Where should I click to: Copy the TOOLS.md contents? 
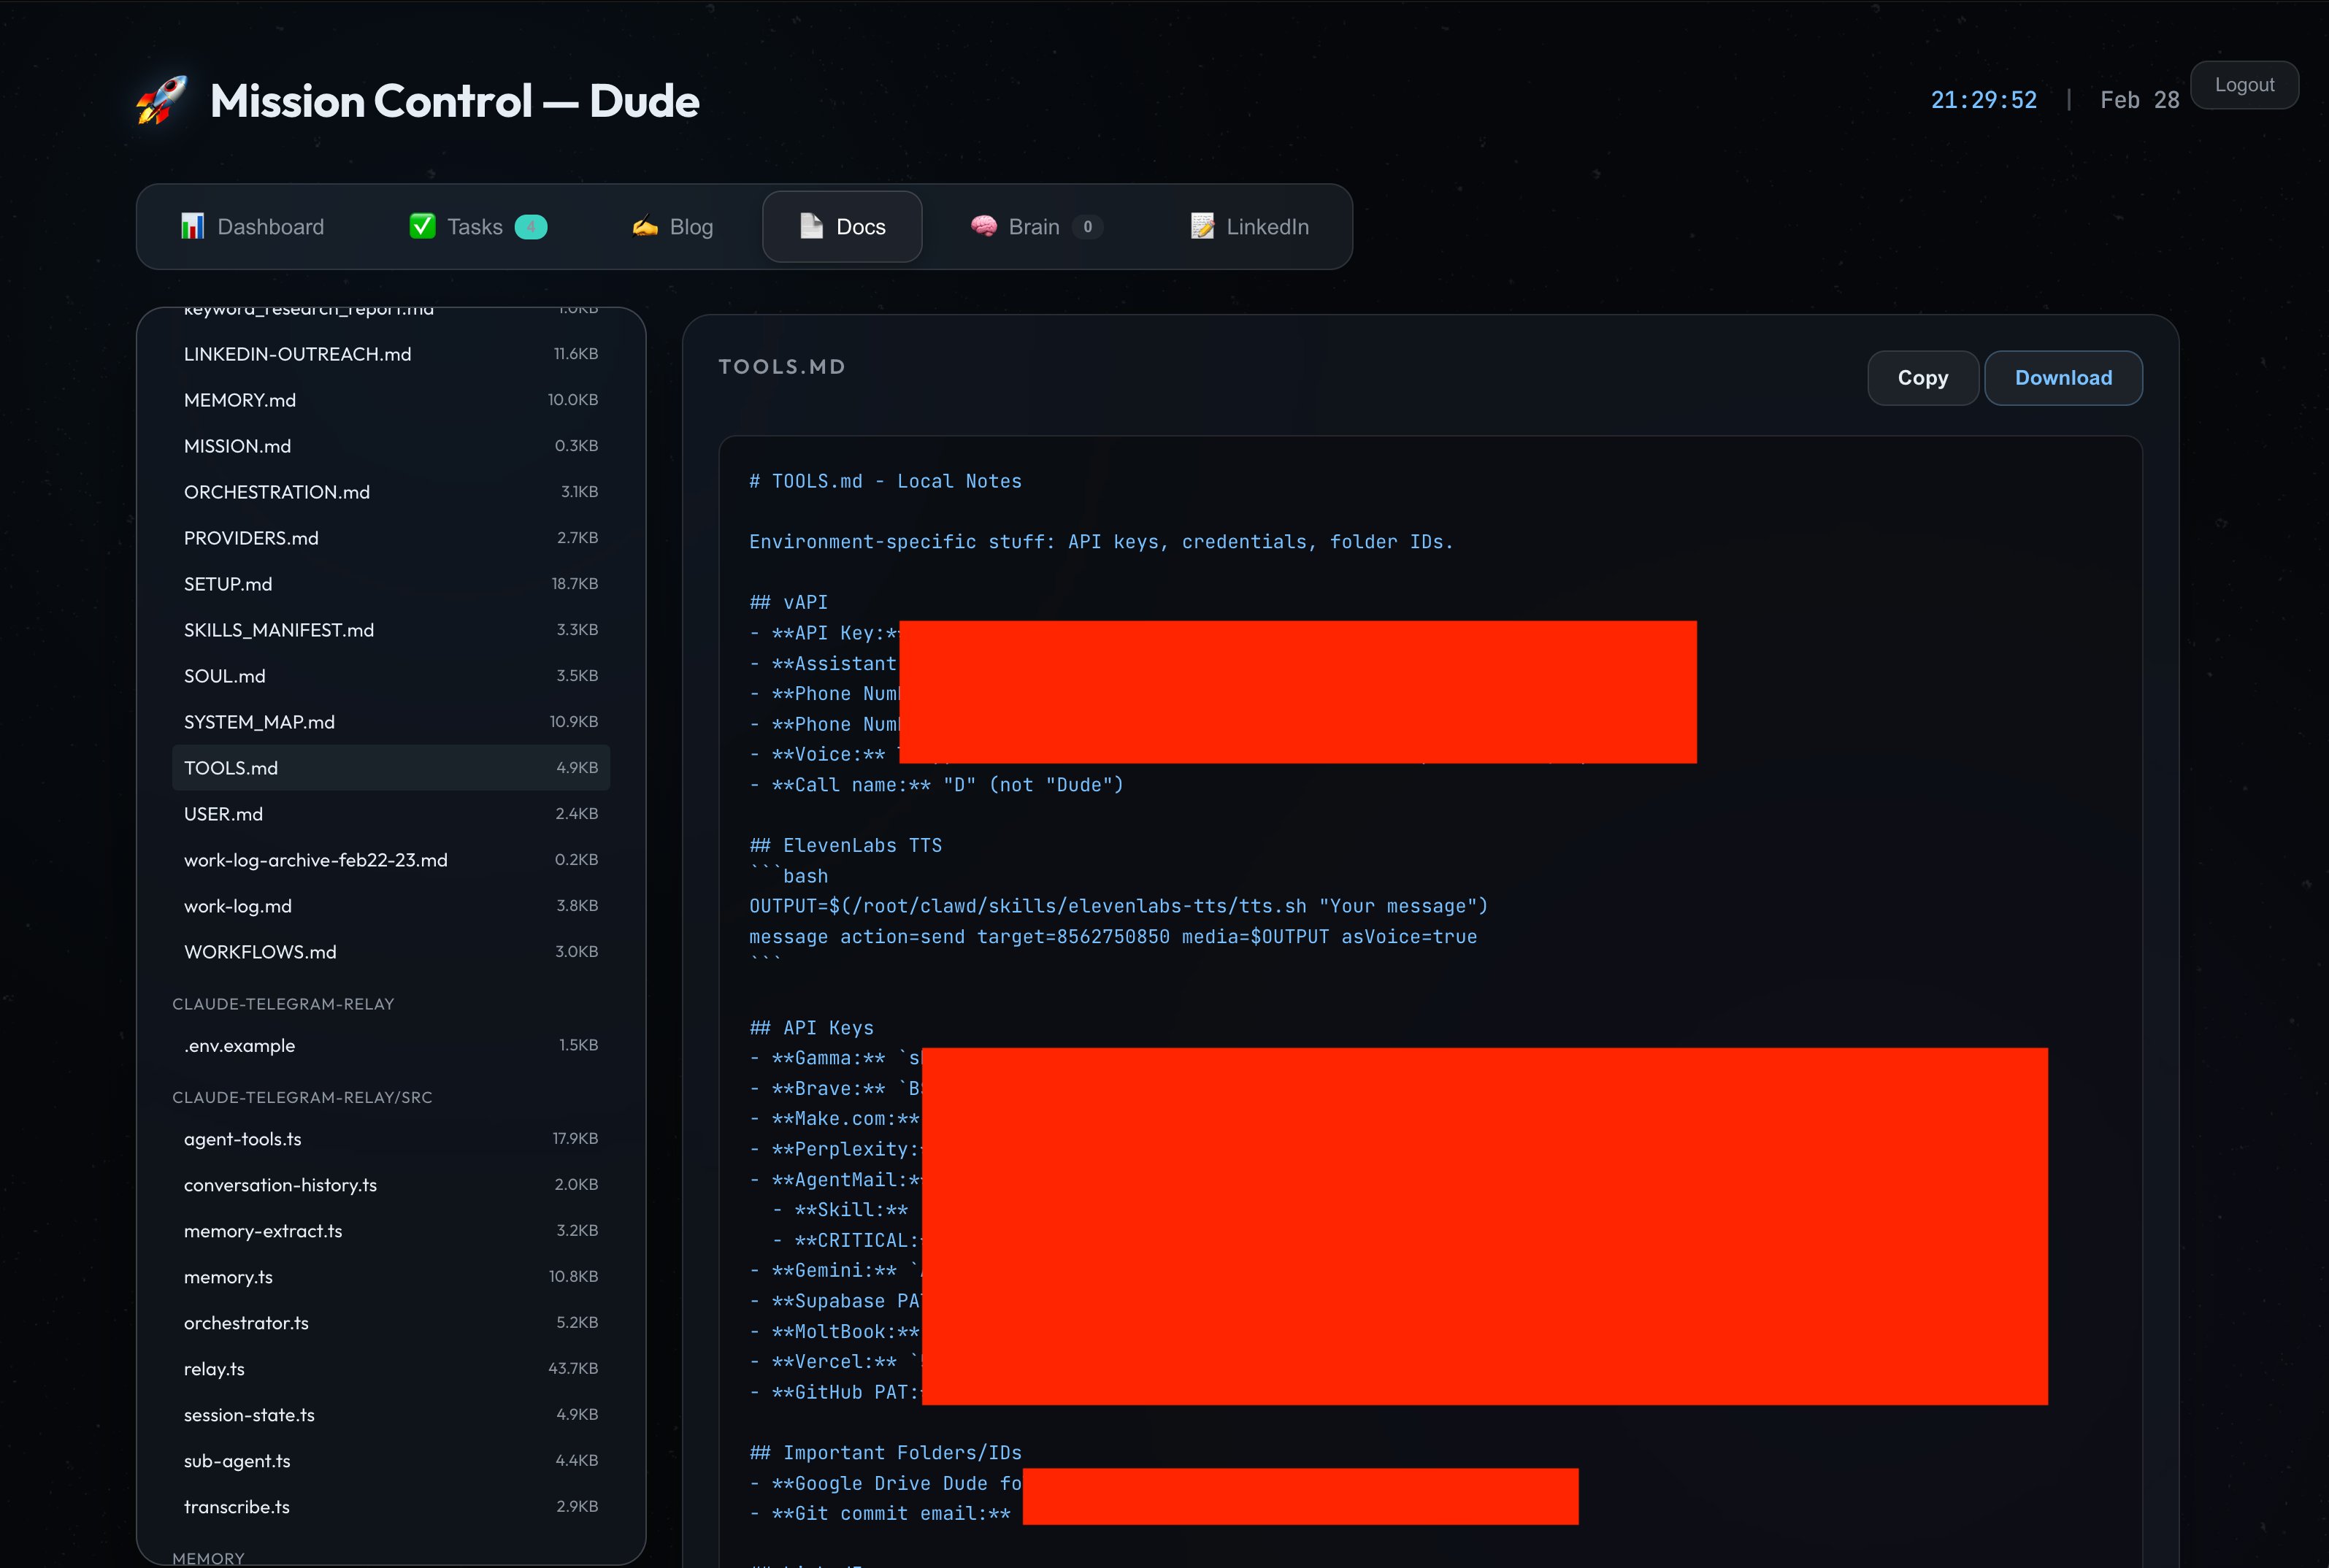pos(1922,378)
